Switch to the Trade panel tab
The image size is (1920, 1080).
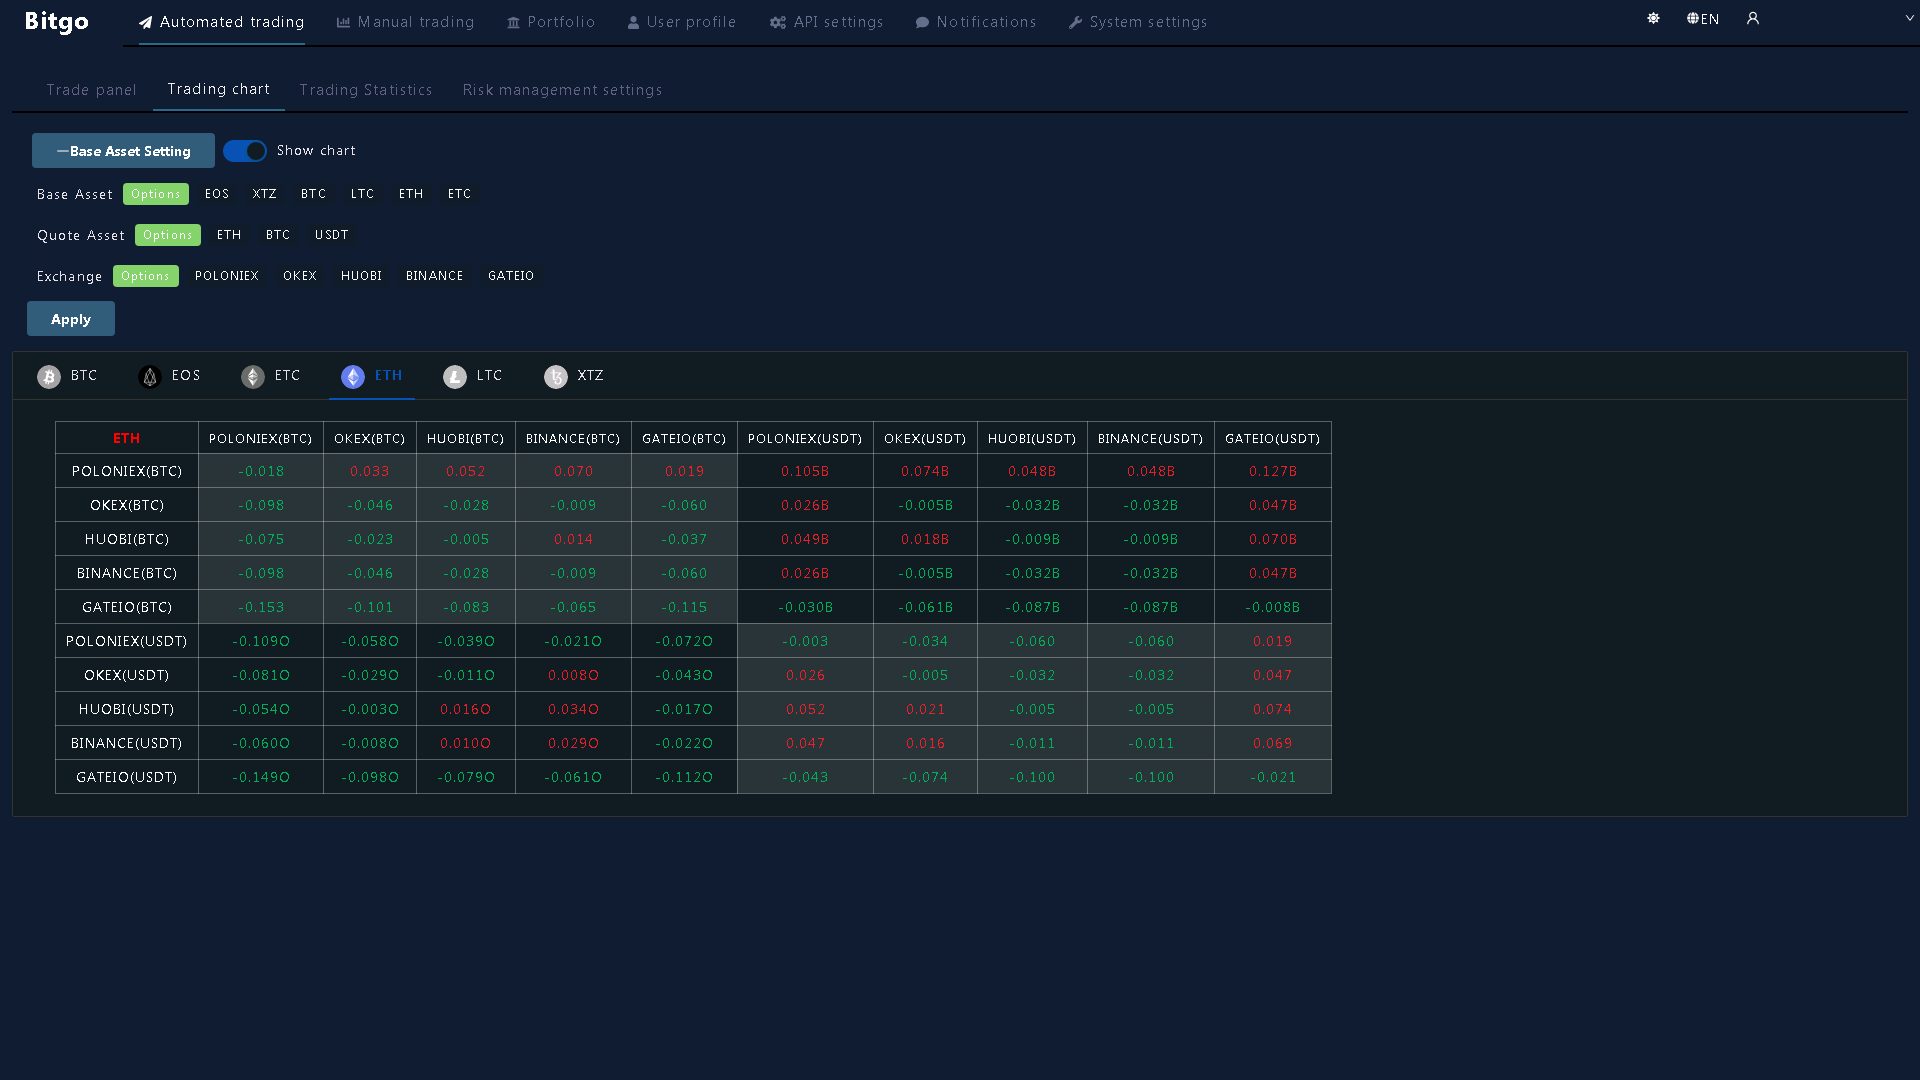92,90
